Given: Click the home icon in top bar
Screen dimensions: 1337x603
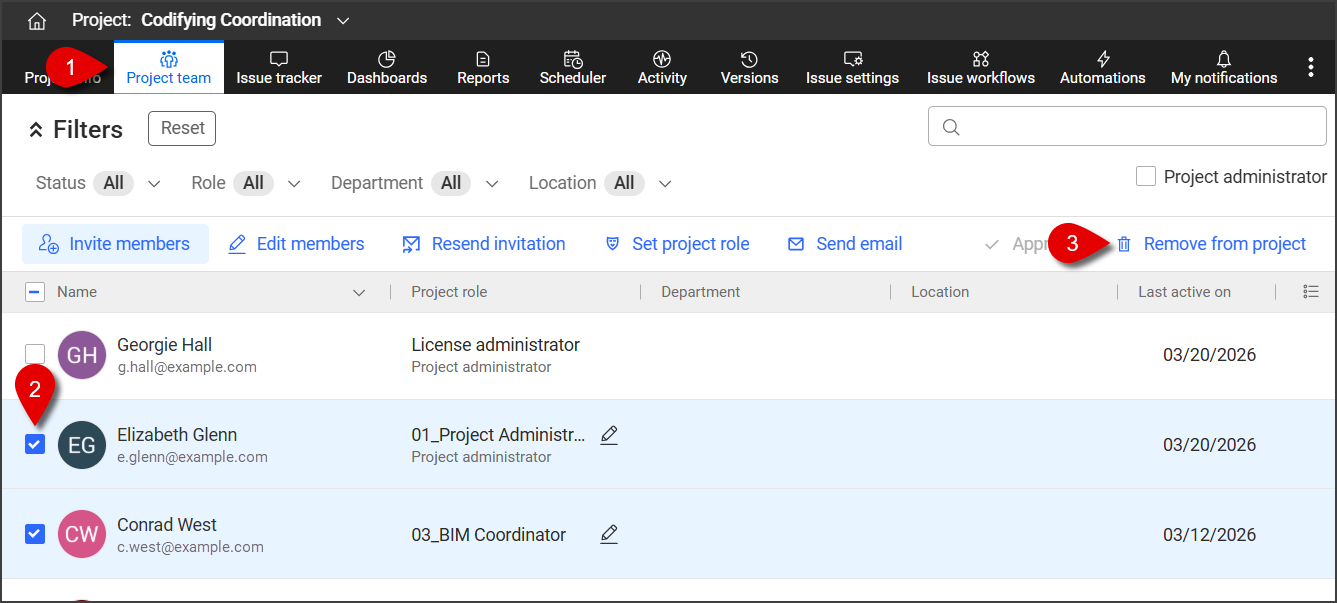Looking at the screenshot, I should tap(37, 21).
